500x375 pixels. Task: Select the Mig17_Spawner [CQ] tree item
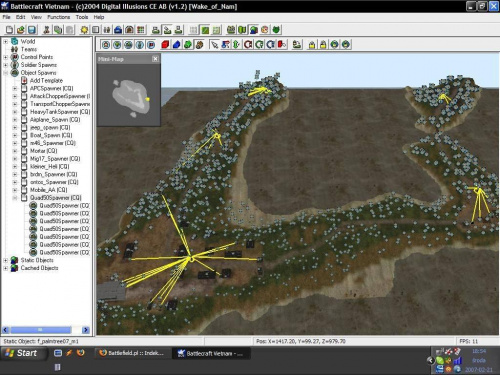click(x=55, y=159)
